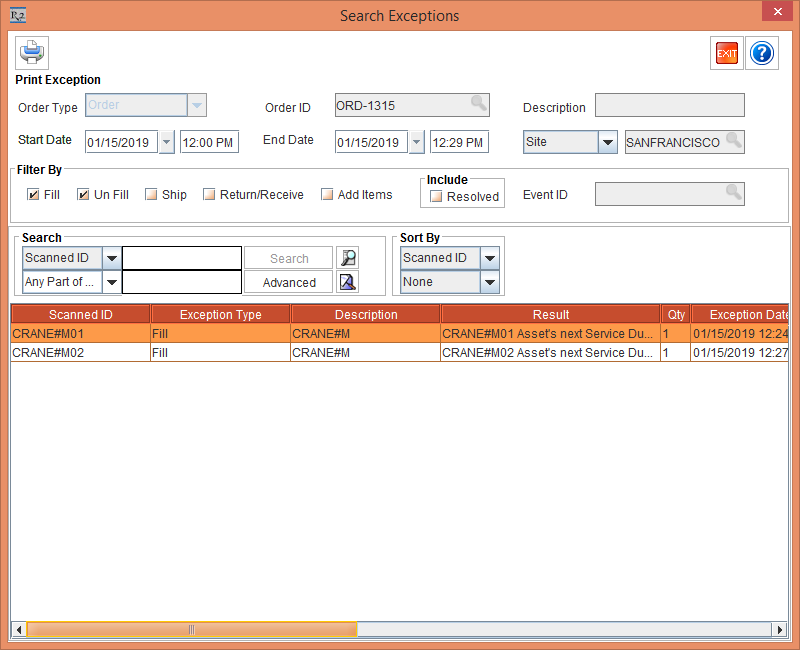Image resolution: width=800 pixels, height=650 pixels.
Task: Tick the Resolved include checkbox
Action: (x=436, y=197)
